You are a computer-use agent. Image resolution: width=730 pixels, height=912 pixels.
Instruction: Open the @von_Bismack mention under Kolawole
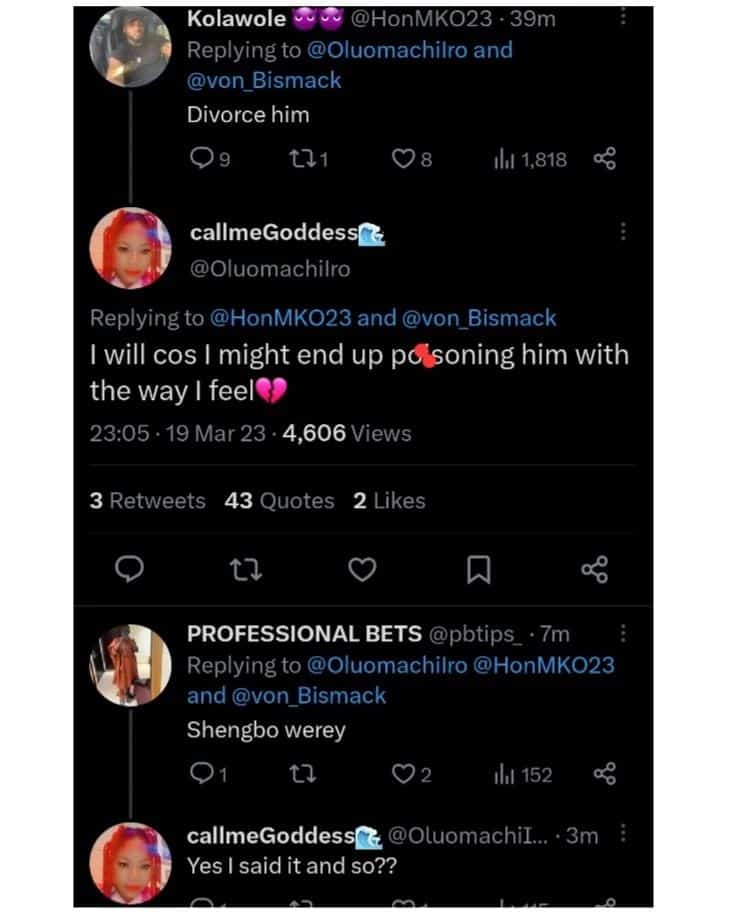264,80
